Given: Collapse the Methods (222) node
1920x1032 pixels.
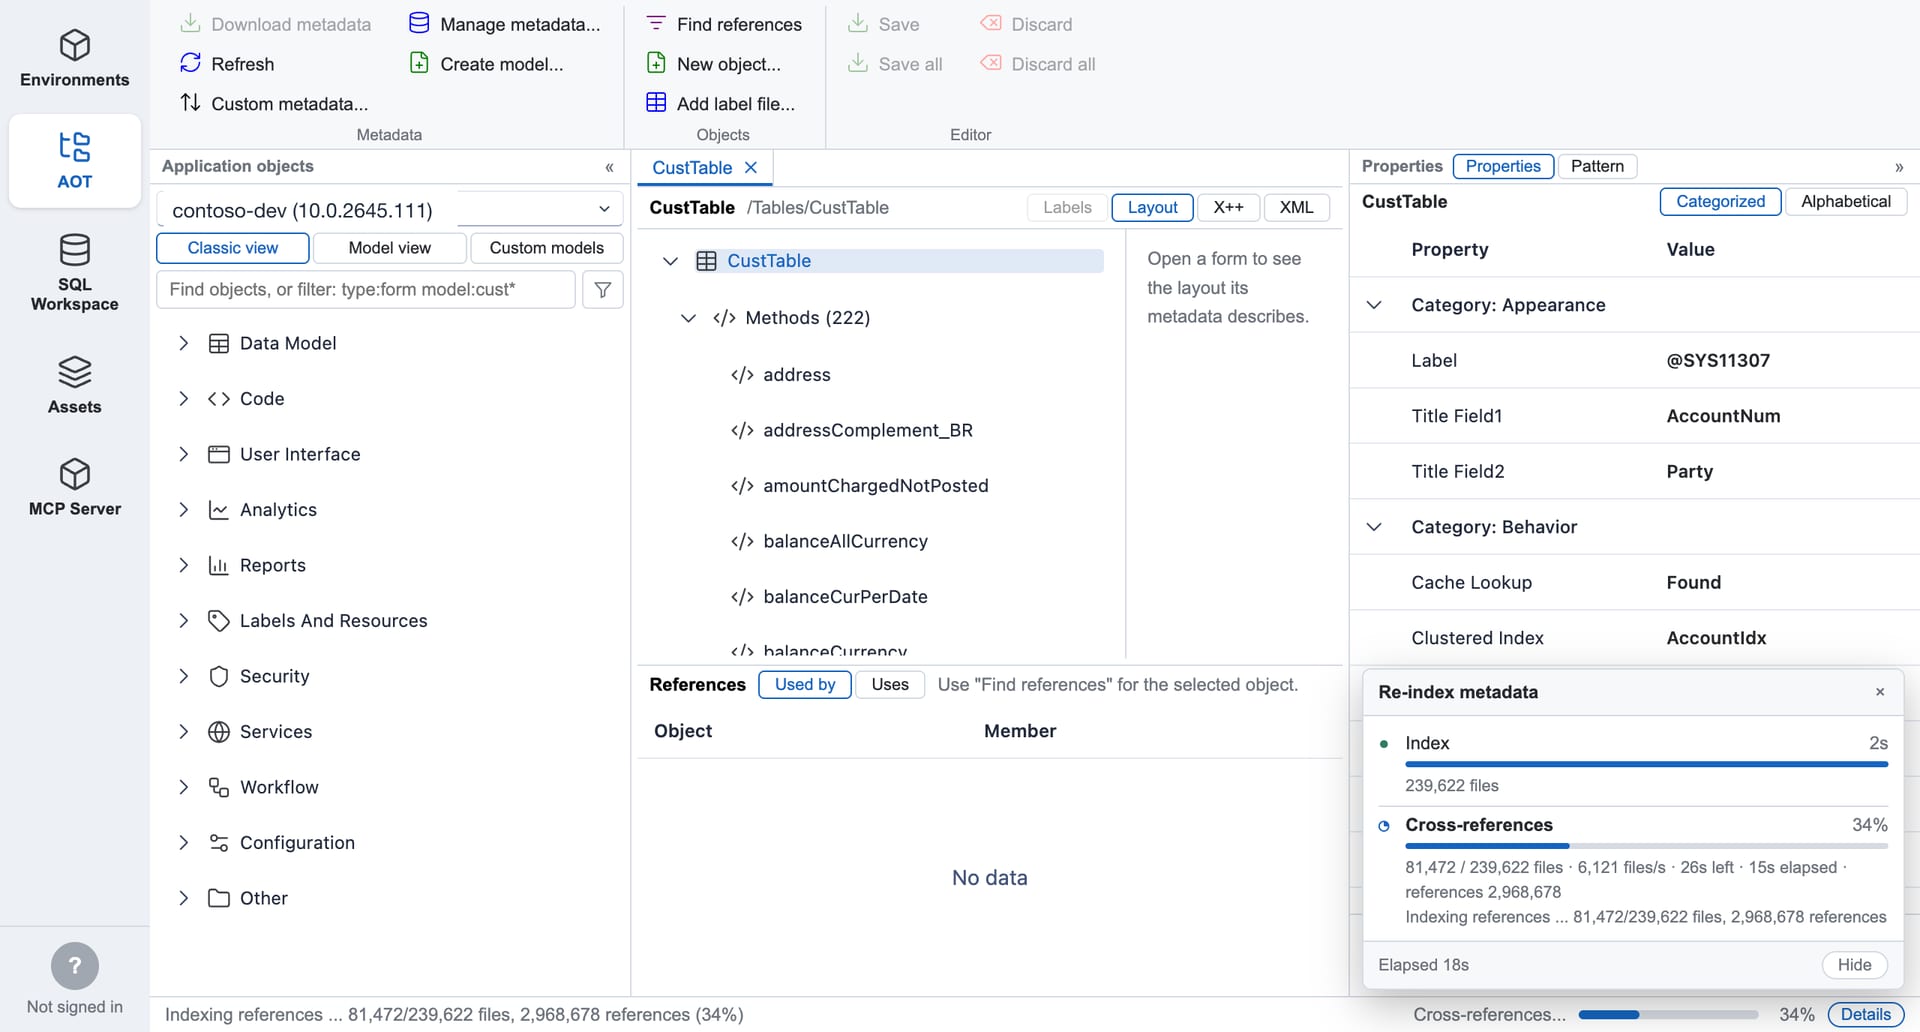Looking at the screenshot, I should click(x=688, y=318).
